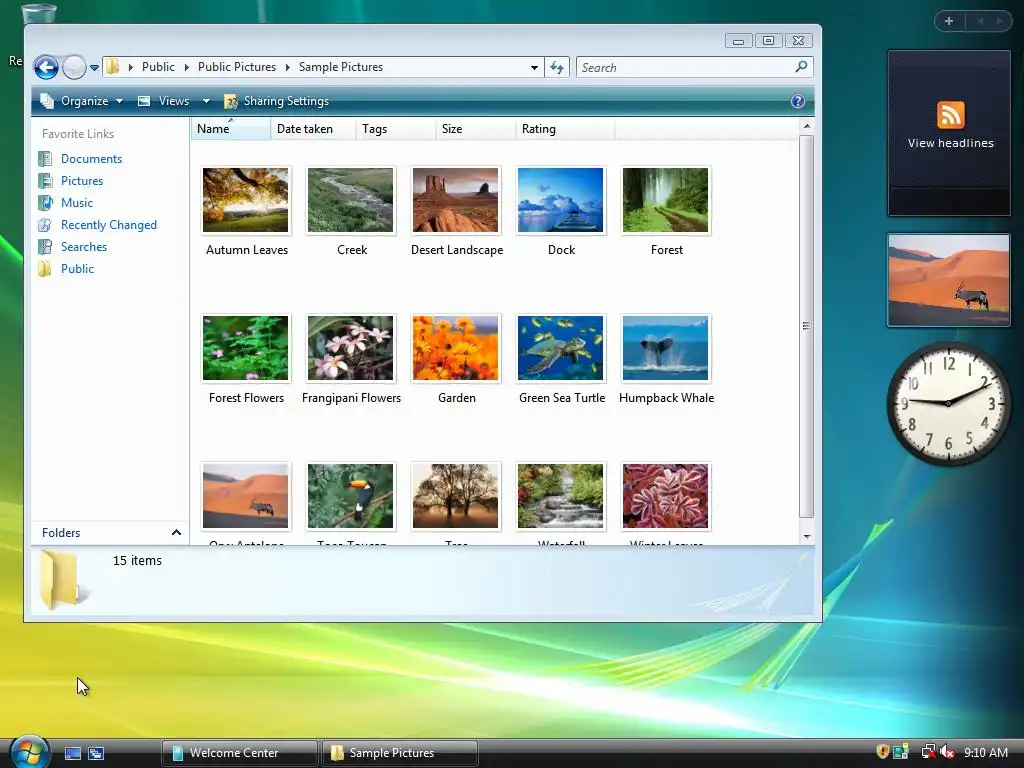Click the security shield tray icon
This screenshot has width=1024, height=768.
[x=882, y=752]
